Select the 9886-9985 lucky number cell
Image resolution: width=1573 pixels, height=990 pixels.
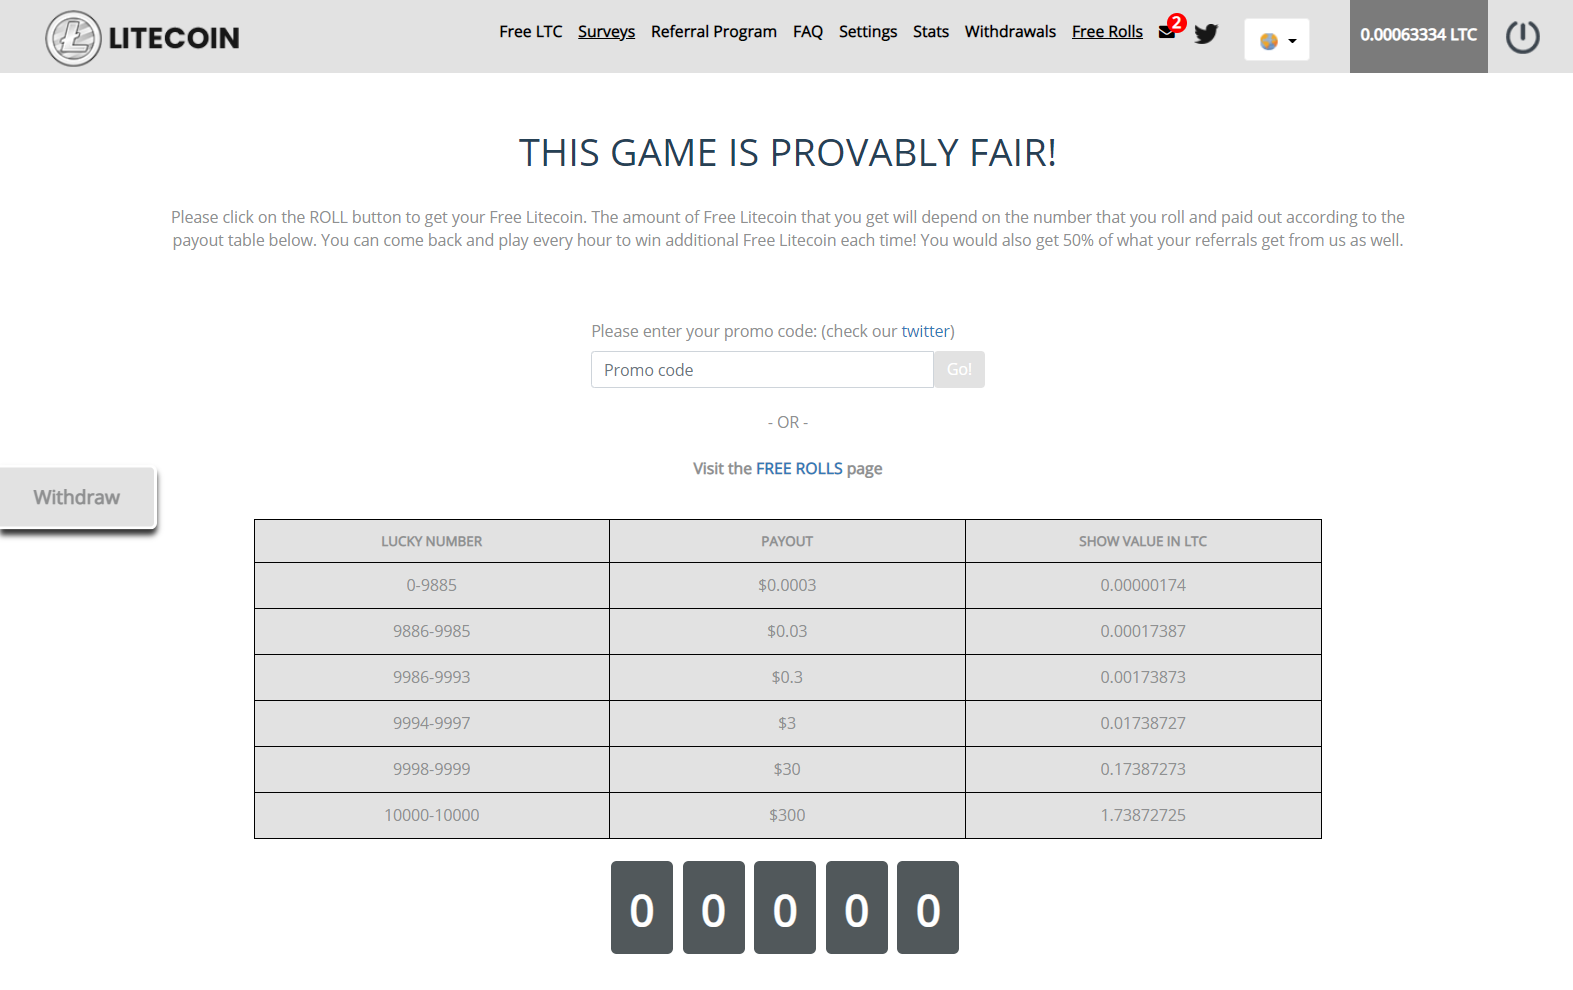tap(432, 631)
